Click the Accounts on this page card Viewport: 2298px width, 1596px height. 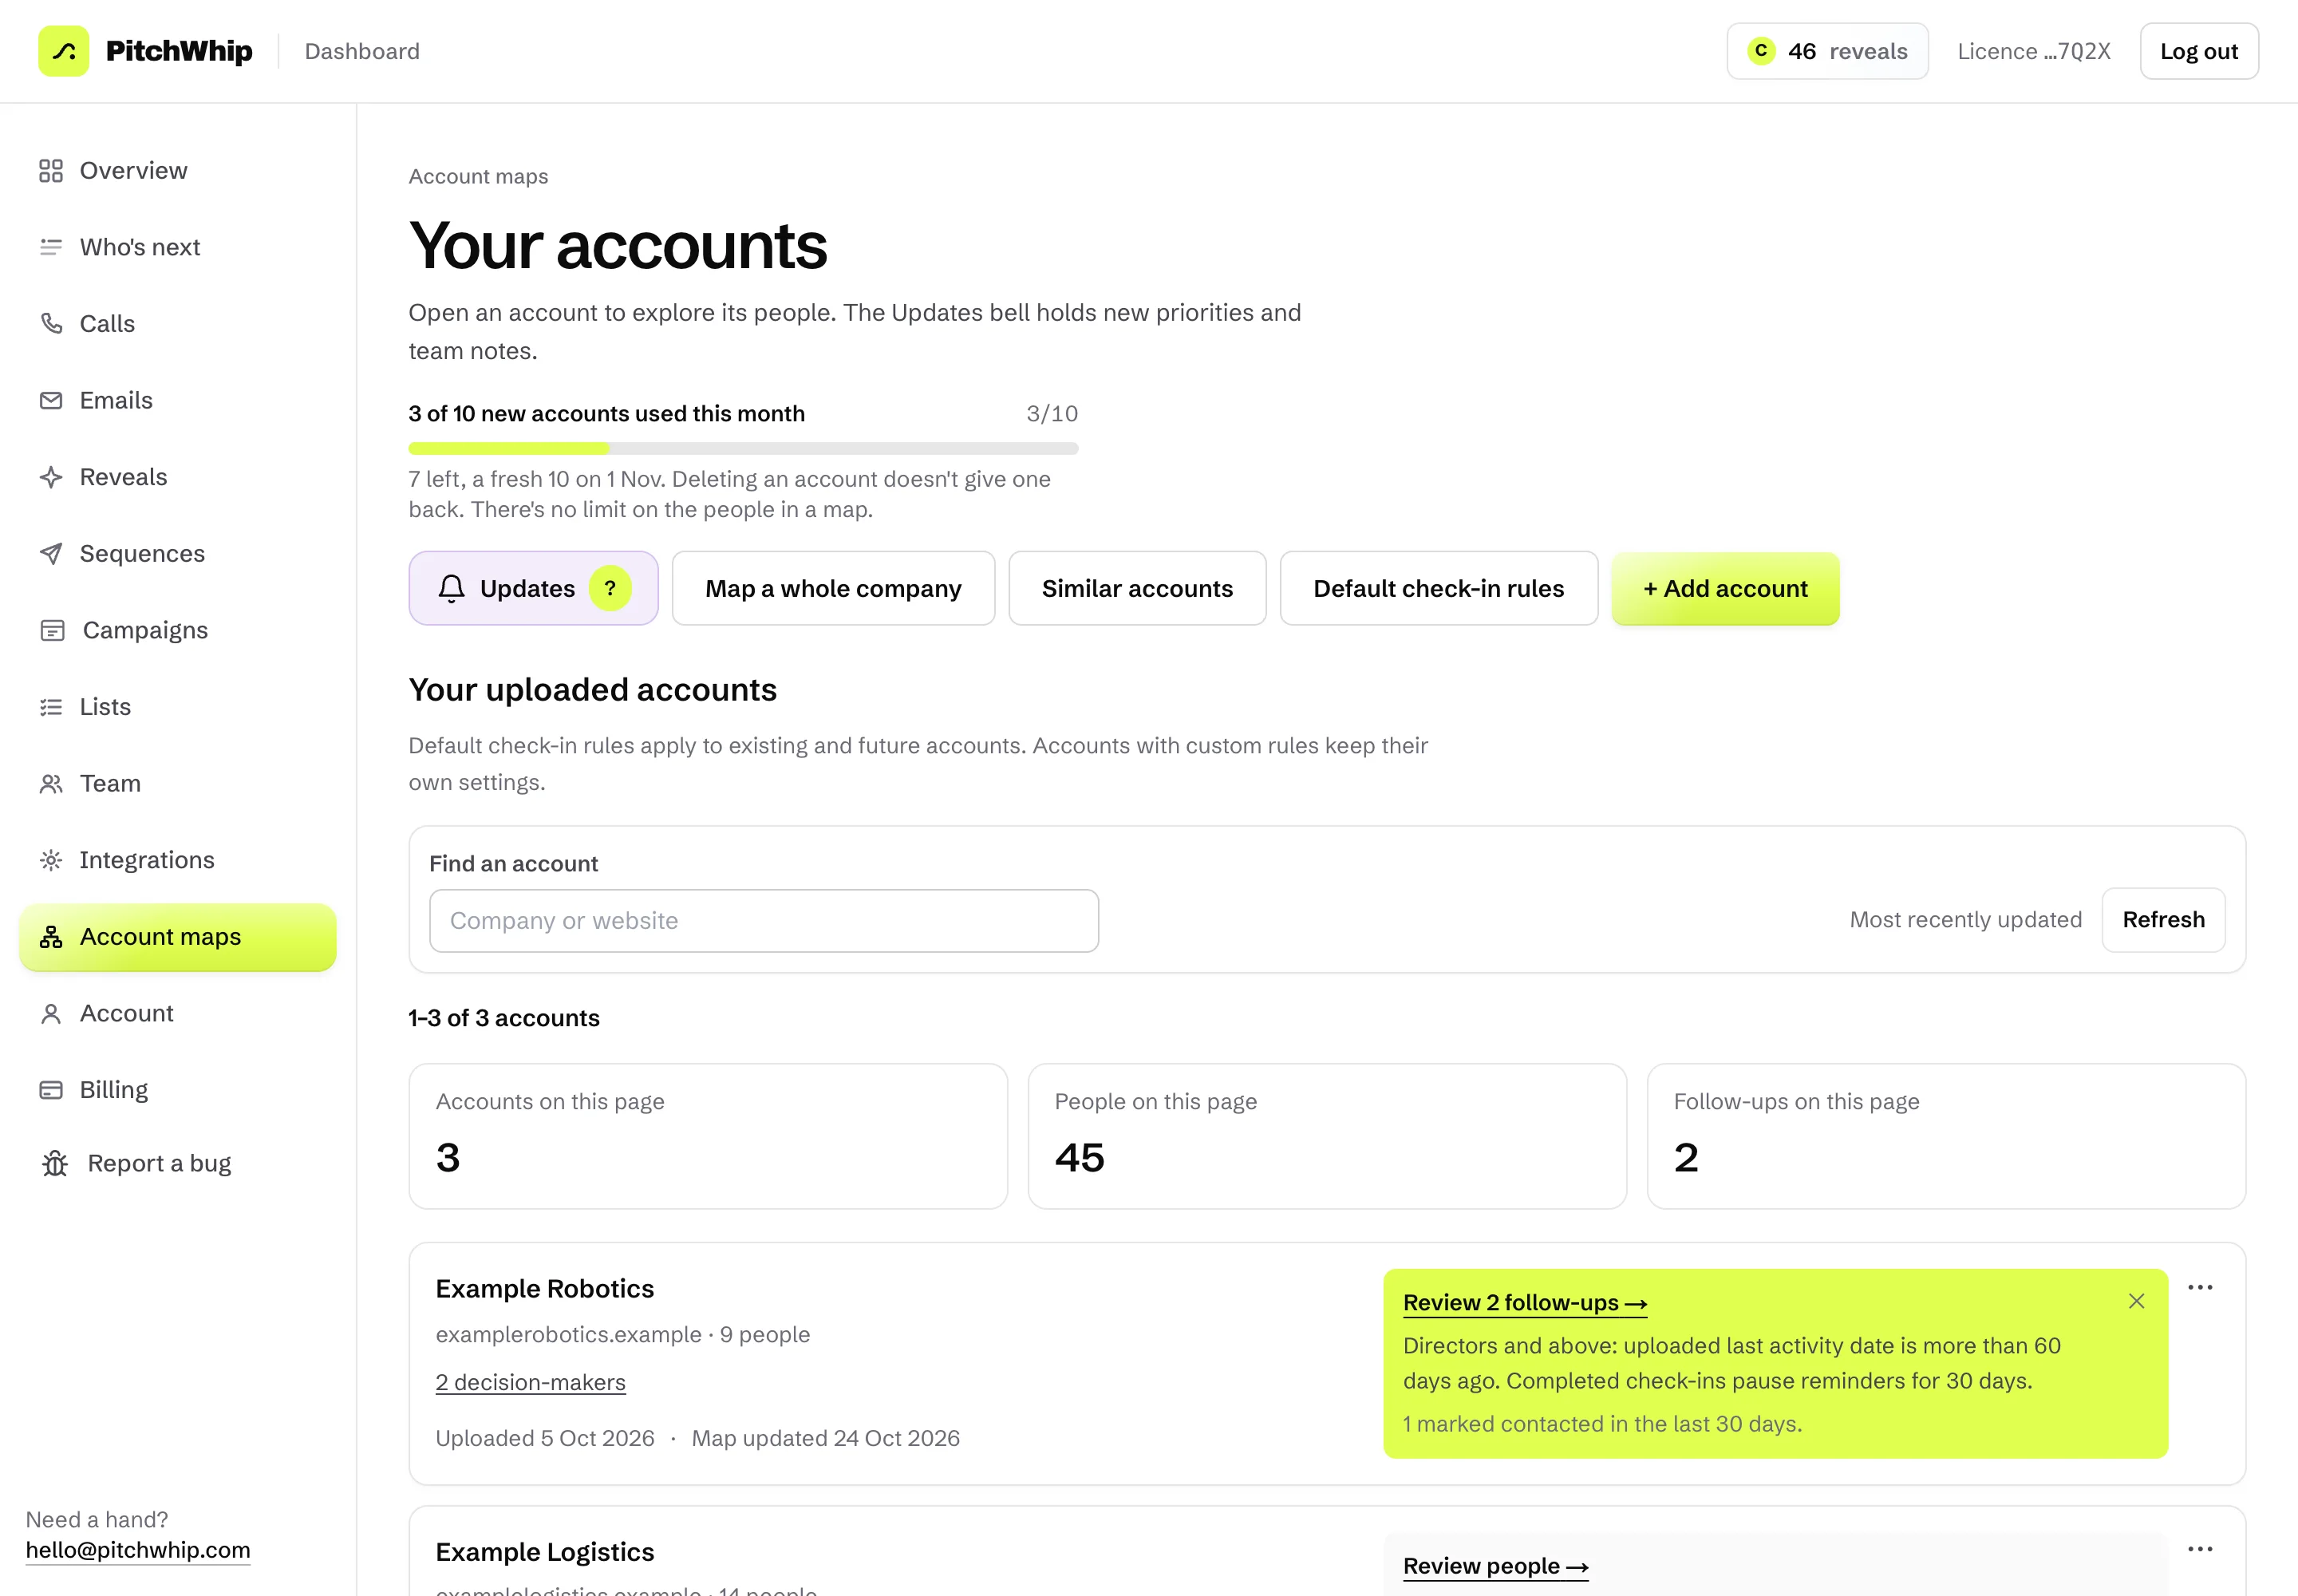[x=708, y=1136]
